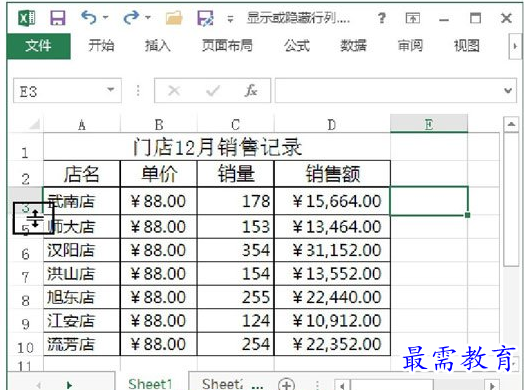This screenshot has width=524, height=390.
Task: Select cell with ￥10,912.00
Action: pos(332,320)
